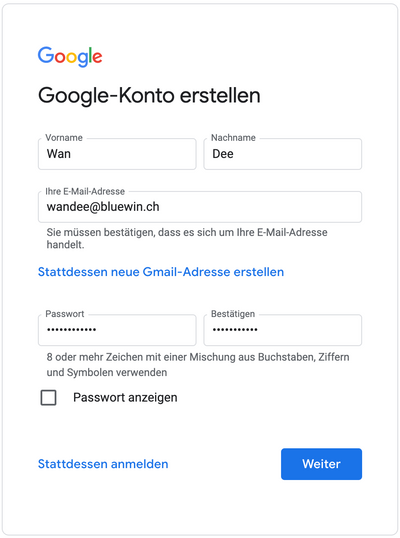Click the typed text 'wandee@bluewin.ch'

point(103,207)
